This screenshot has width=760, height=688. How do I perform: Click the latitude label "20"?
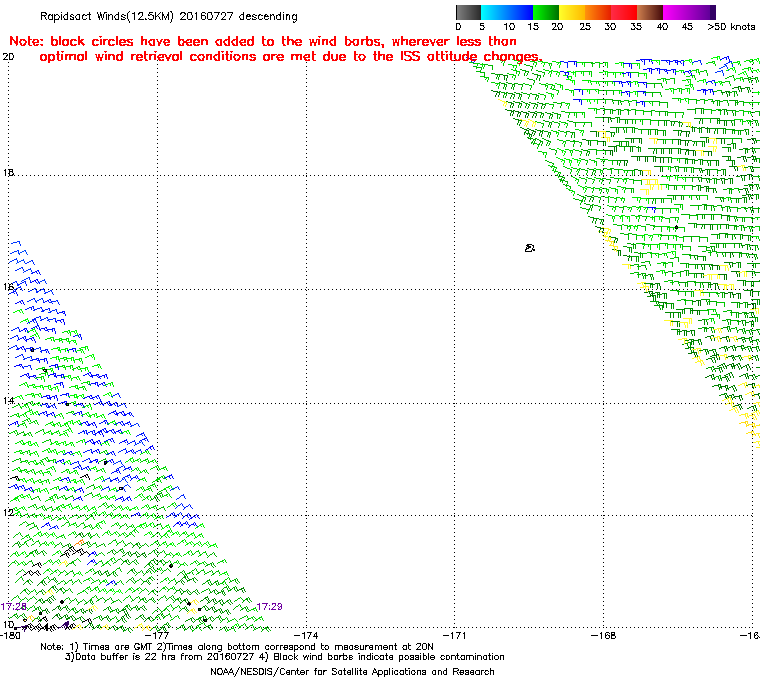pos(8,57)
